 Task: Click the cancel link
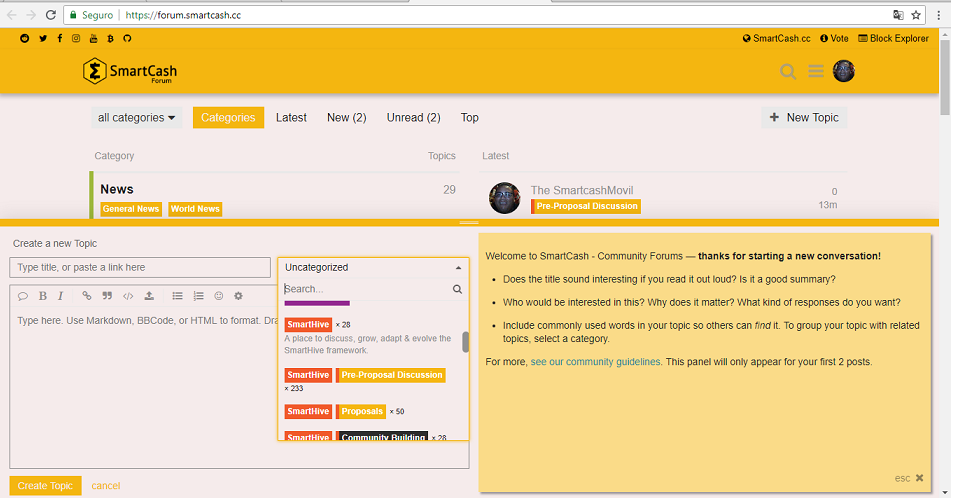tap(106, 486)
